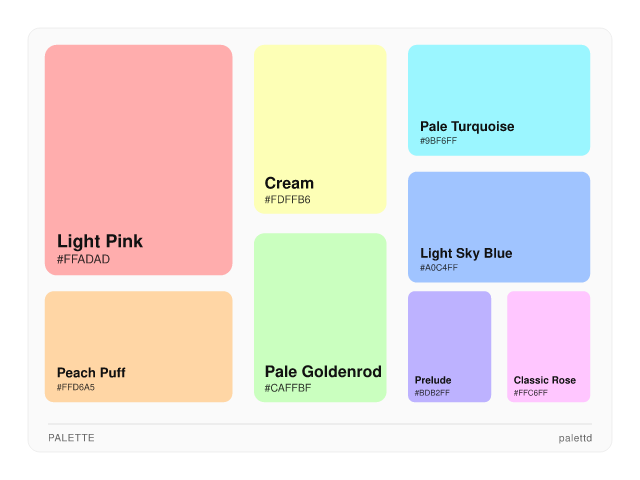The image size is (640, 480).
Task: Click the #A0C4FF hex code
Action: (439, 268)
